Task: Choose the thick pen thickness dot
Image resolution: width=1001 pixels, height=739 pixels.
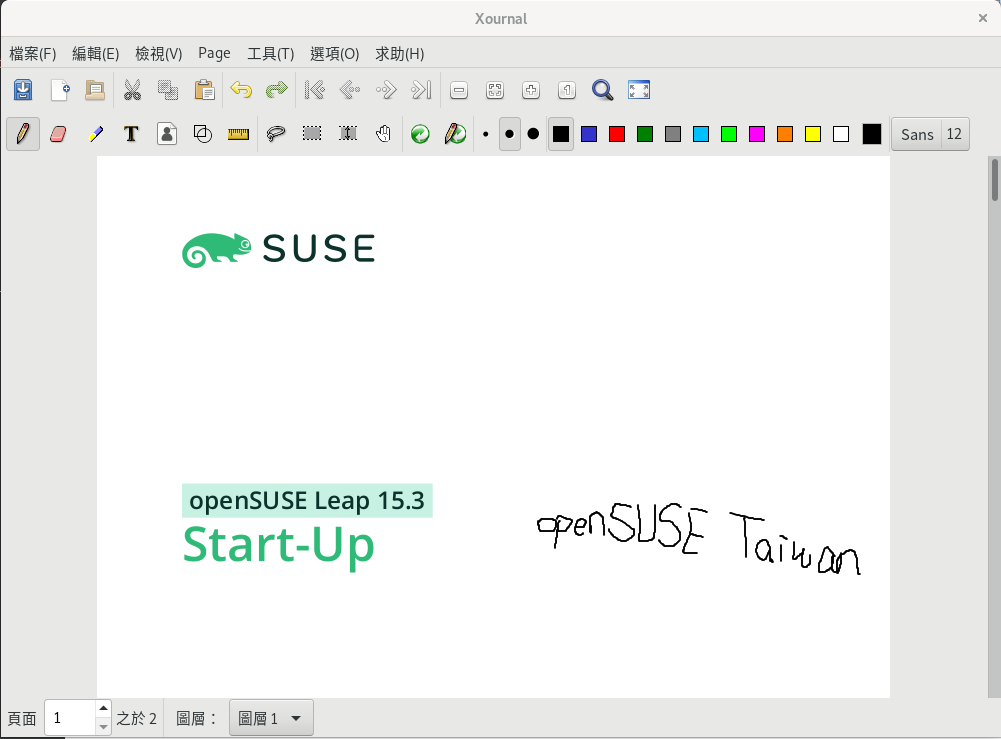Action: 533,134
